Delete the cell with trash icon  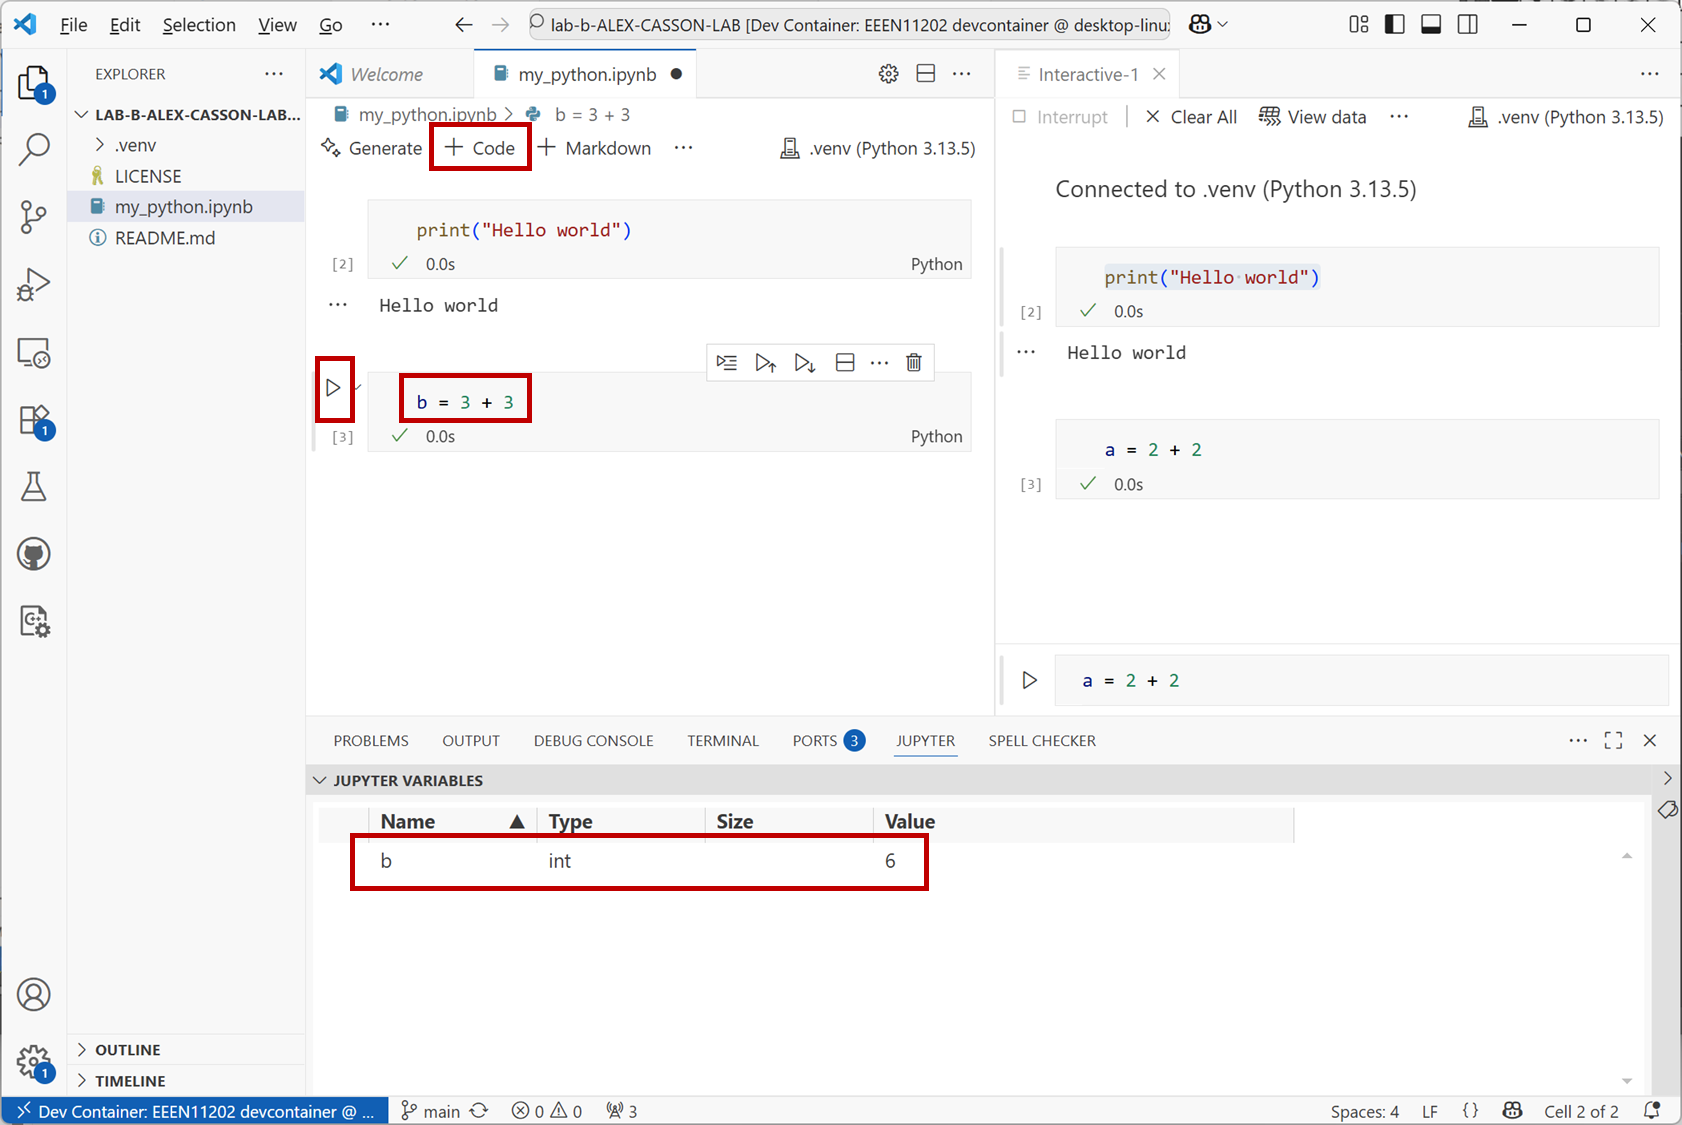tap(913, 362)
